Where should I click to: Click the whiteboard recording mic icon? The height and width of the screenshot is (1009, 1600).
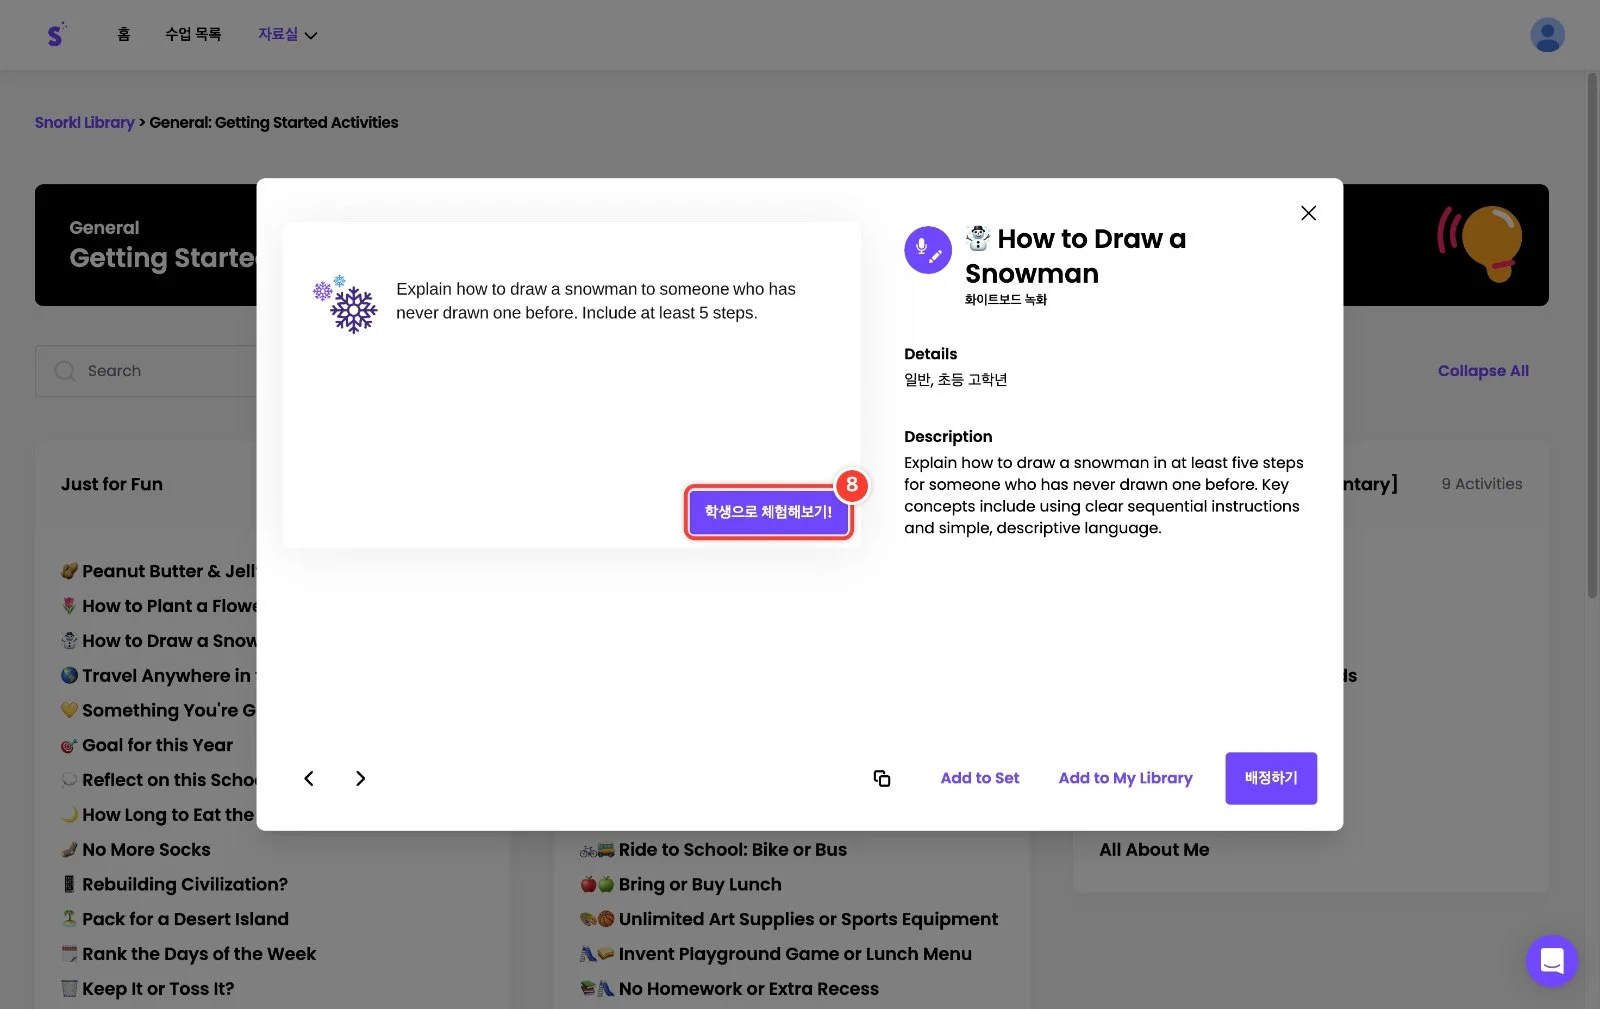pos(928,250)
